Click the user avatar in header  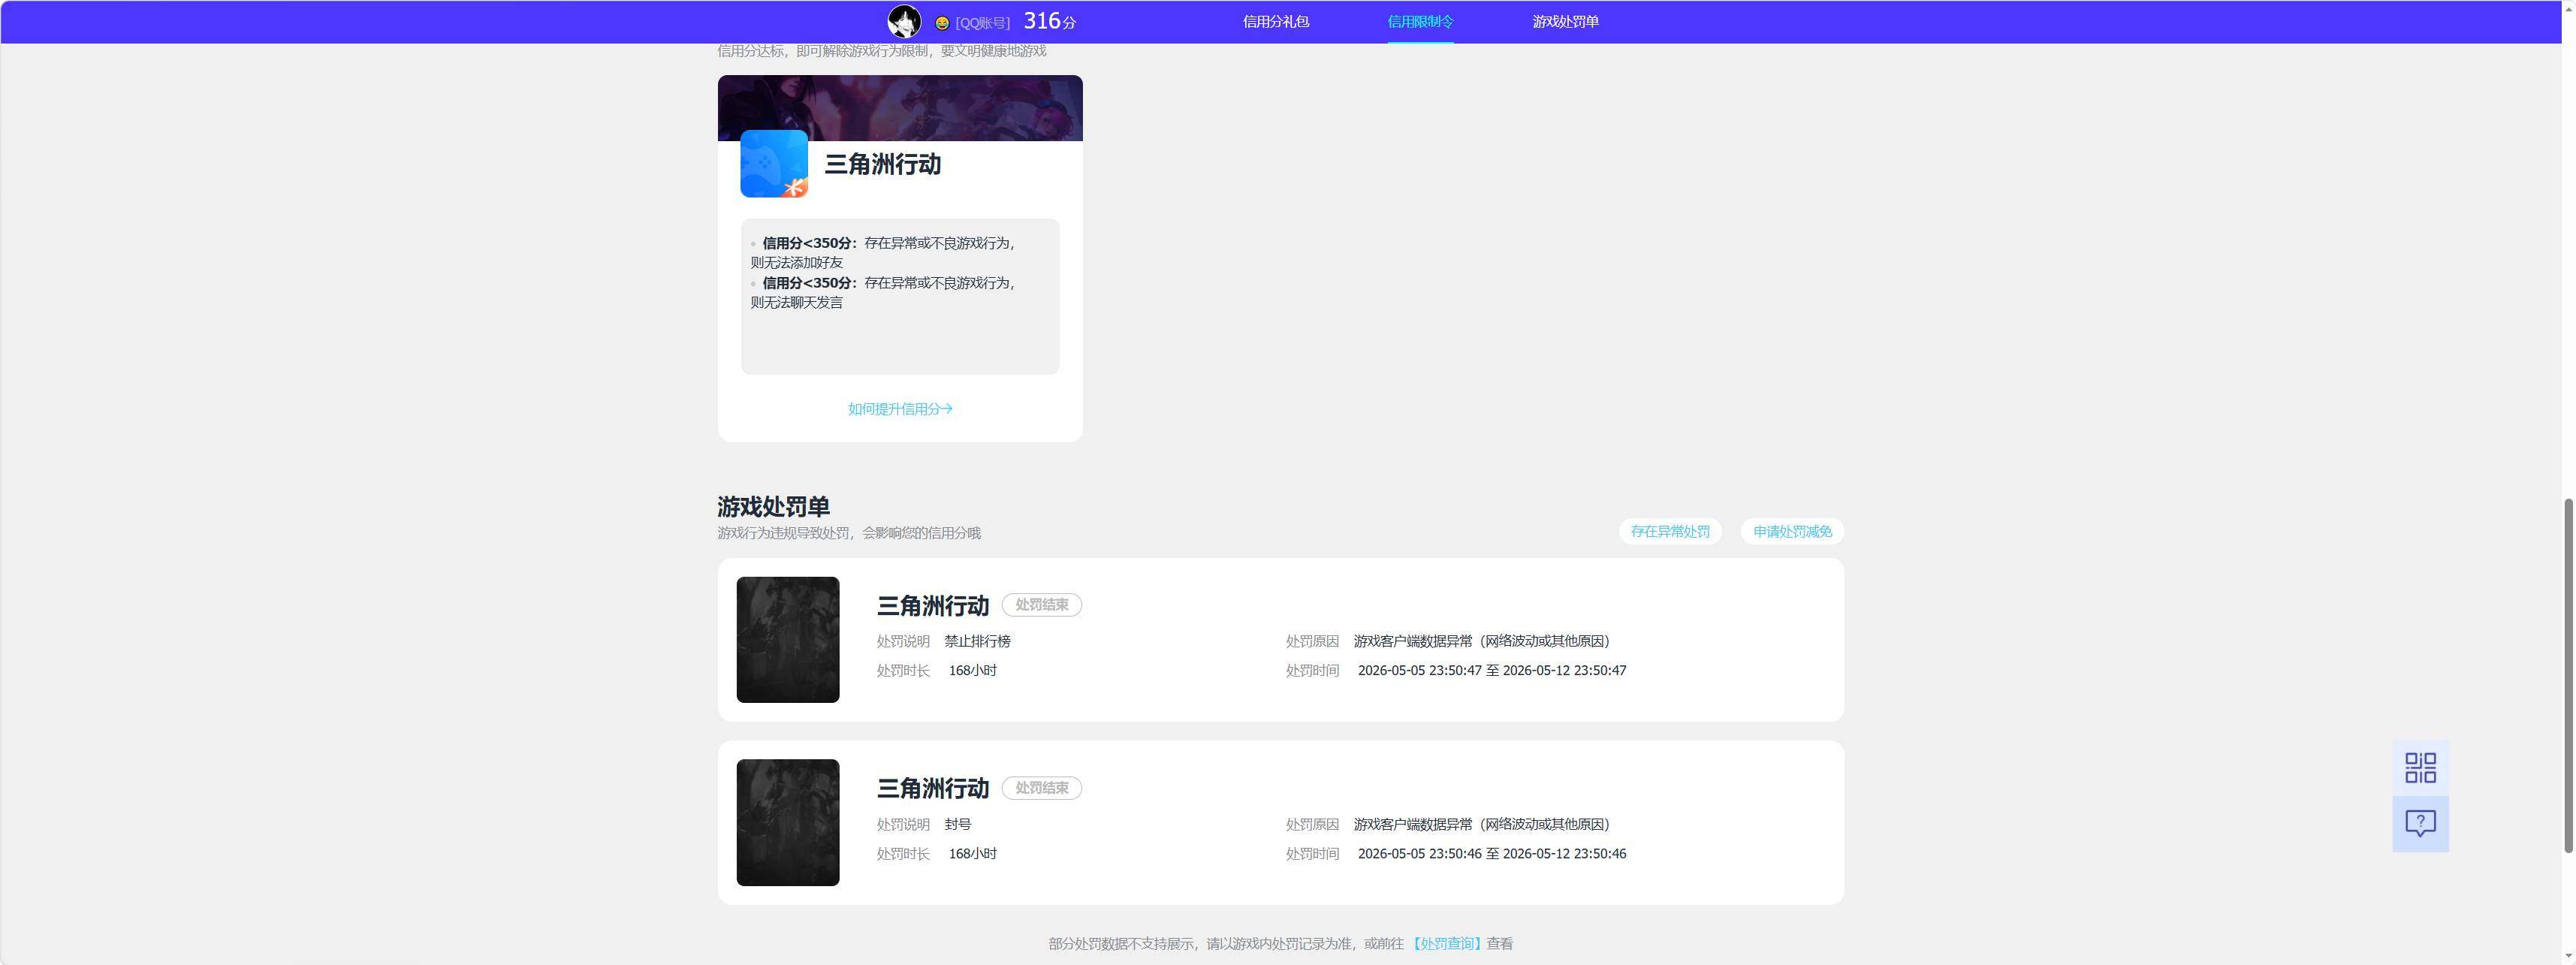tap(904, 21)
